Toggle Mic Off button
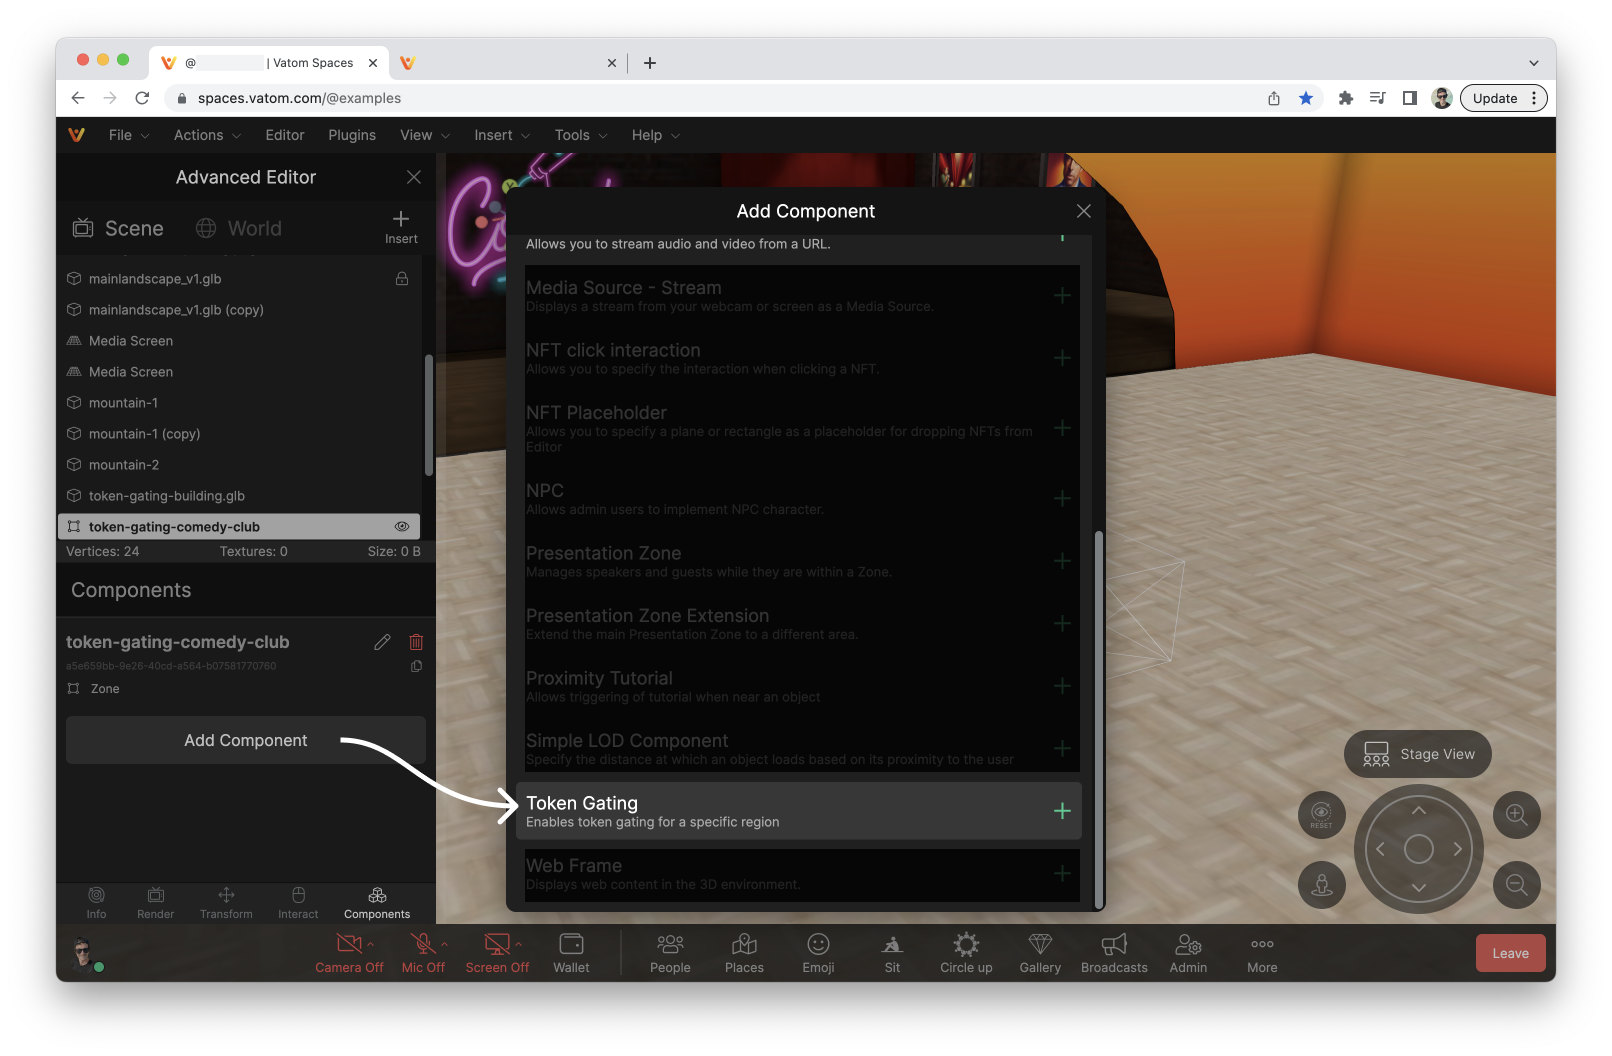 coord(423,953)
